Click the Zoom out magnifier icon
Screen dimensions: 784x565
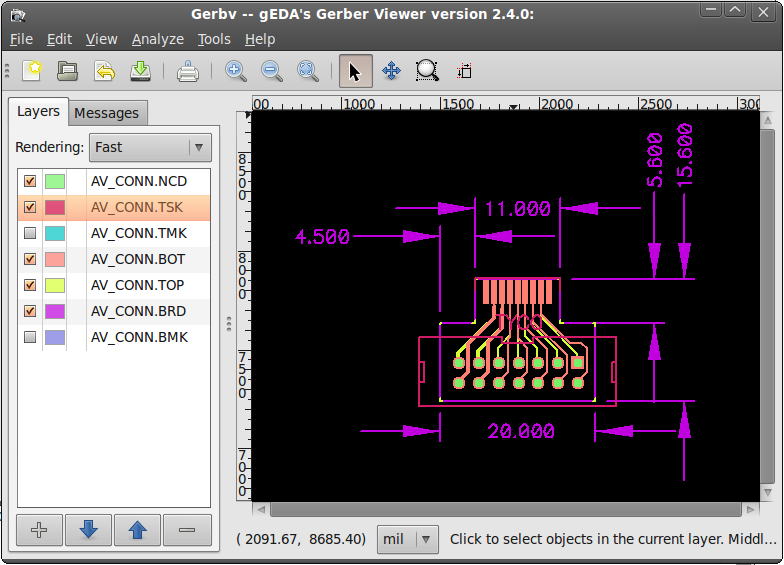click(x=272, y=71)
